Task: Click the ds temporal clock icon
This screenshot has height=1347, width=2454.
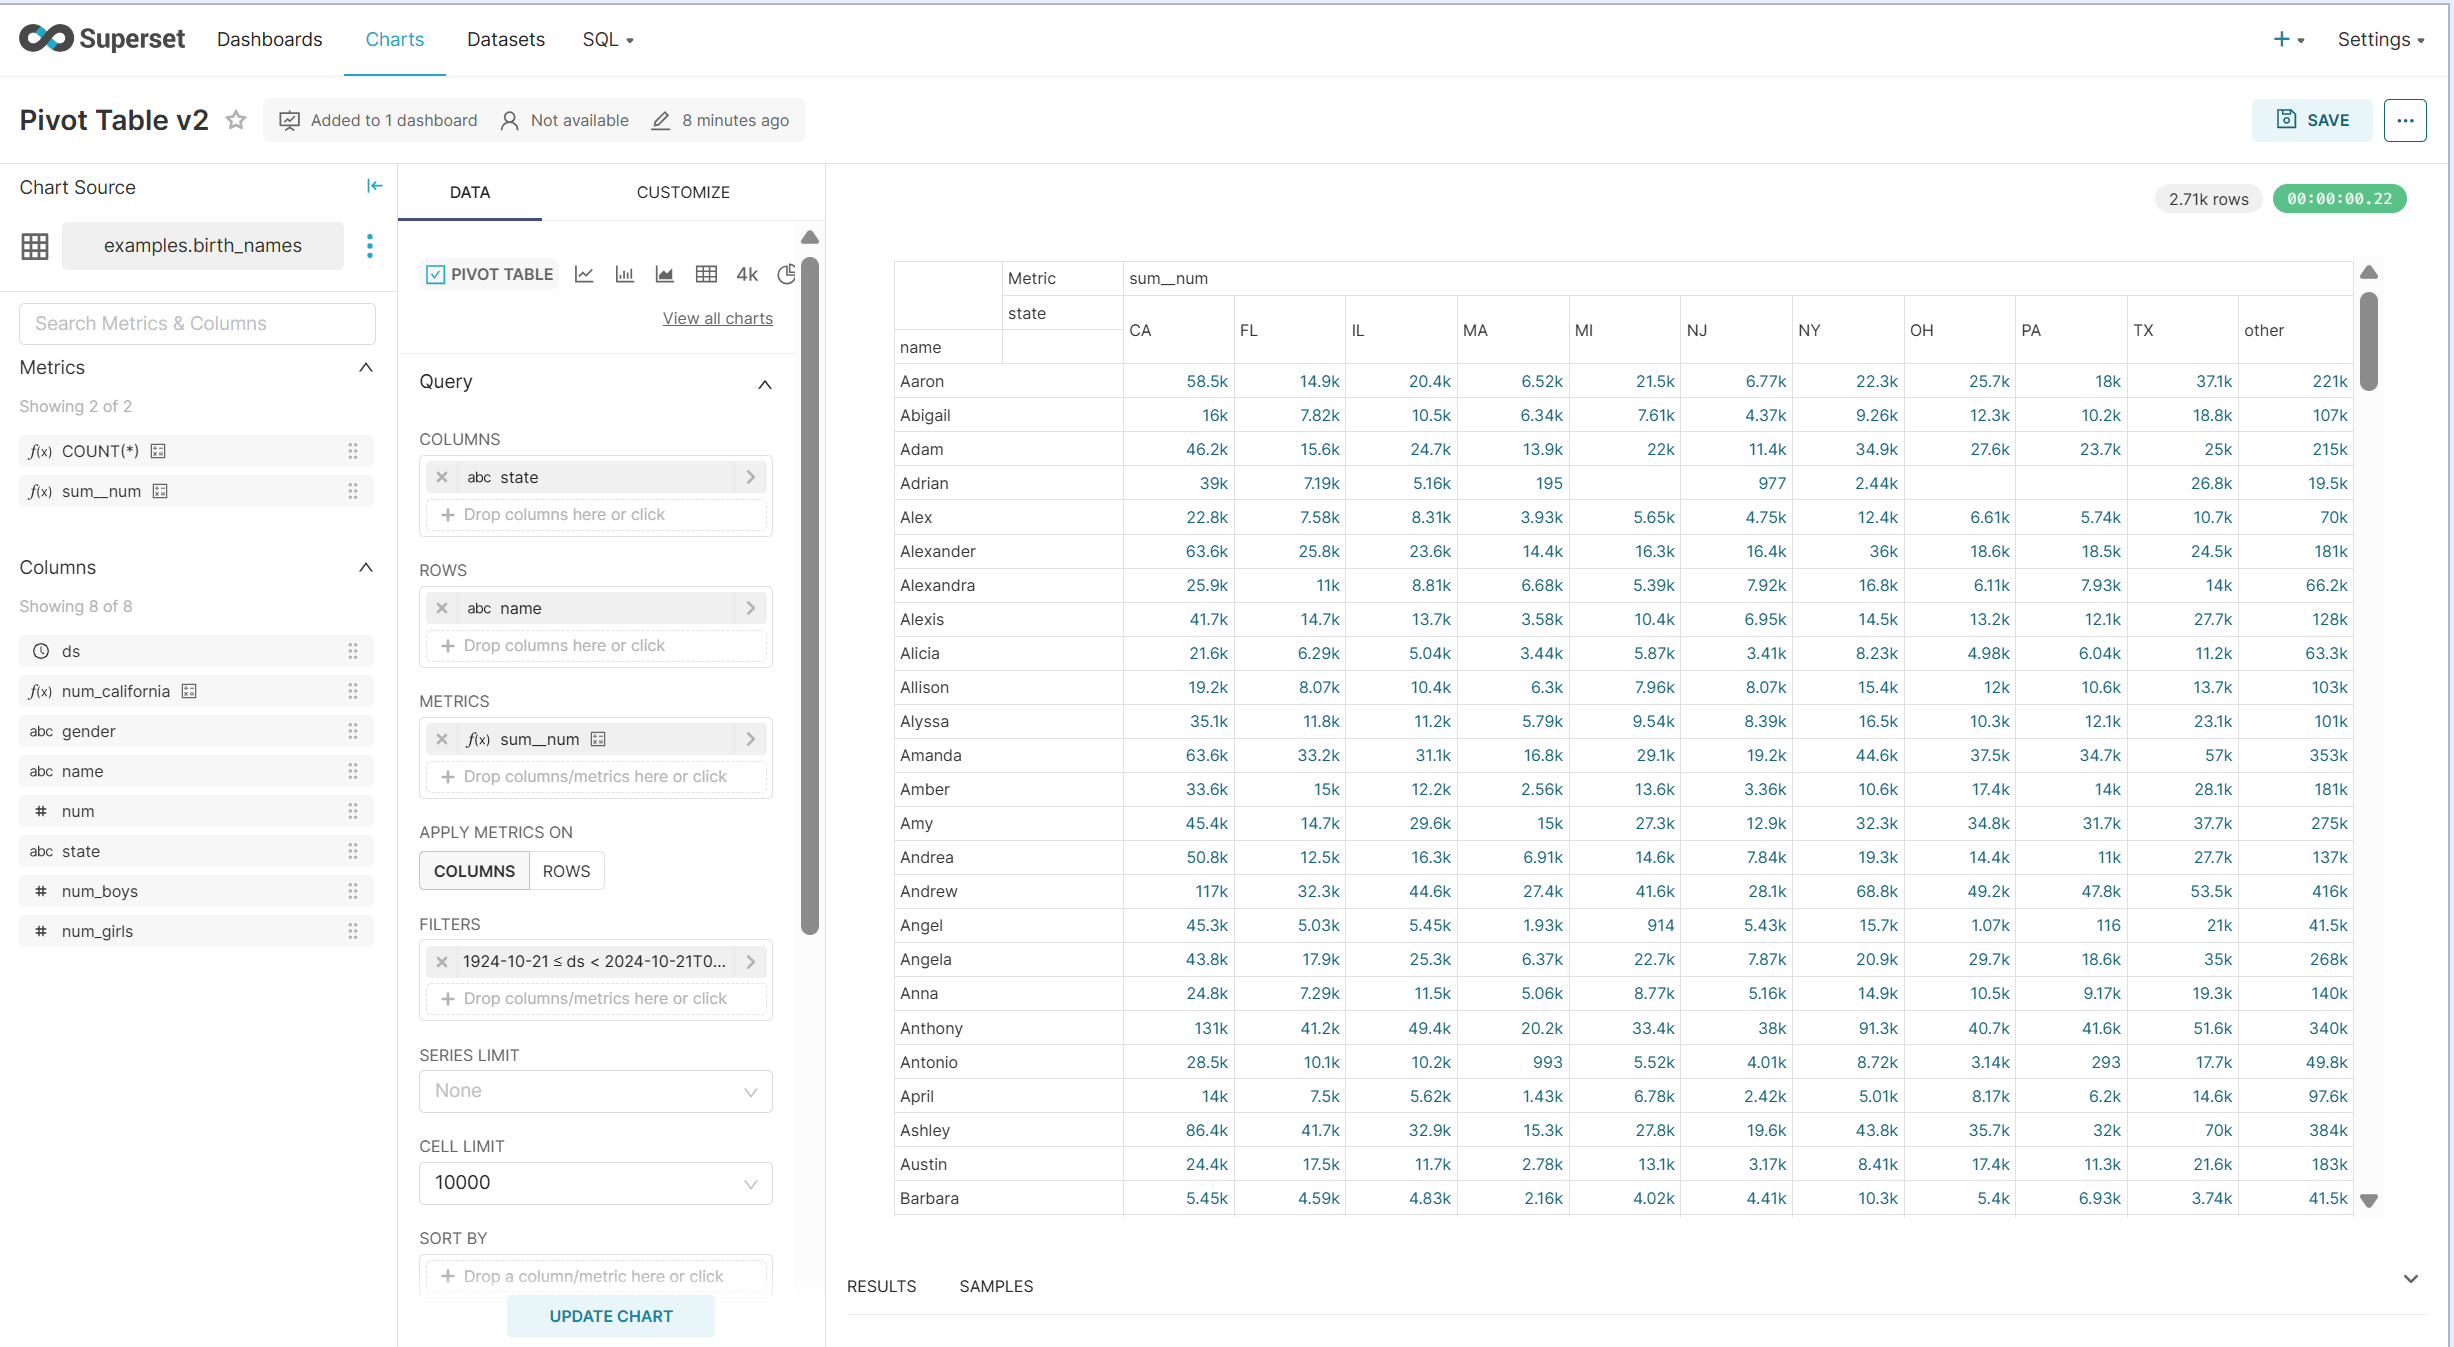Action: [41, 651]
